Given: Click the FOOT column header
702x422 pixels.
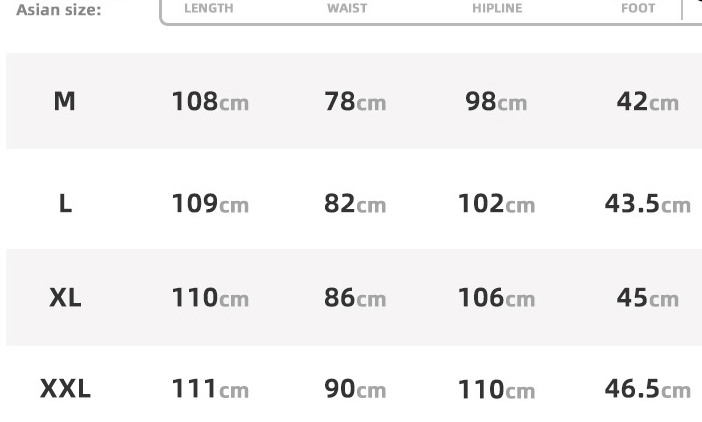Looking at the screenshot, I should (x=638, y=8).
